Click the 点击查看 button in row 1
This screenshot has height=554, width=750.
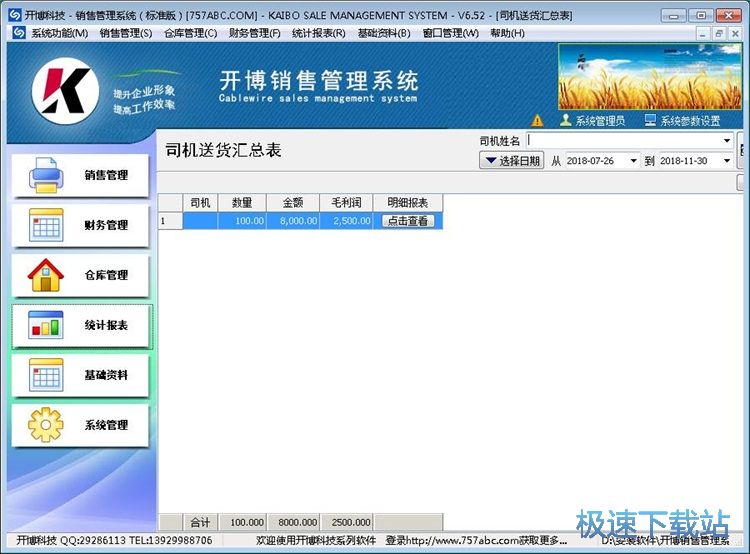pyautogui.click(x=408, y=221)
